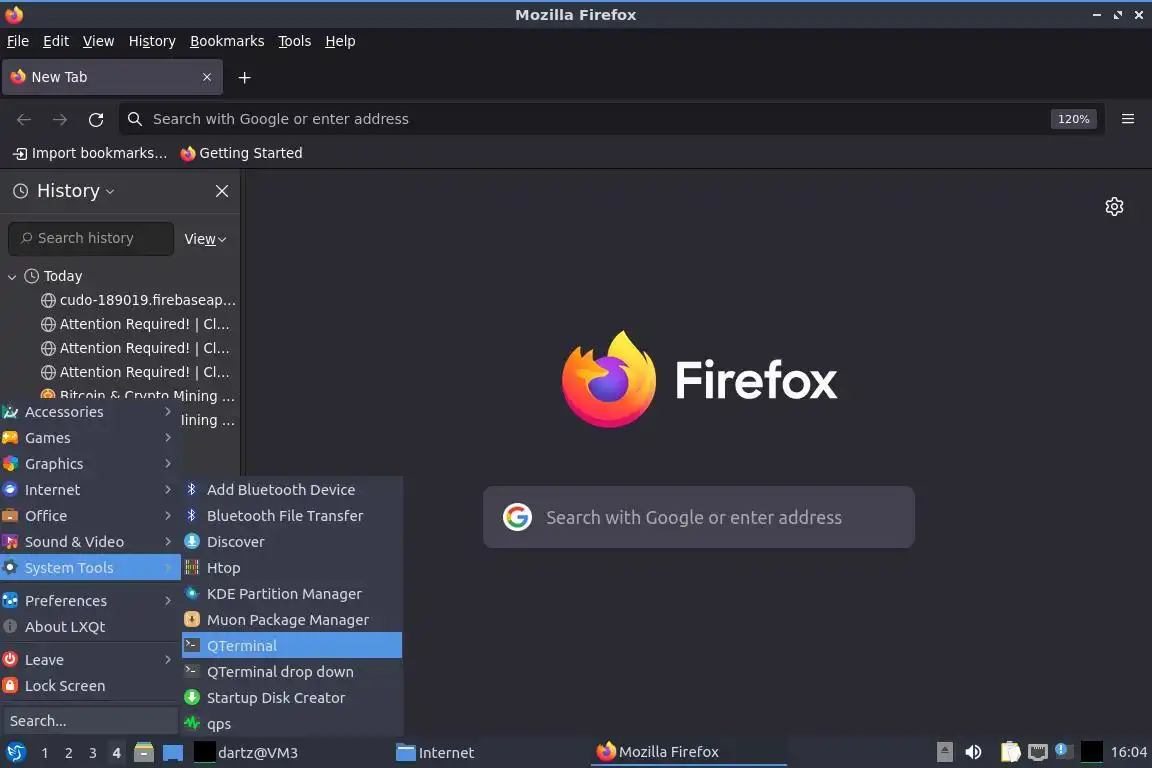This screenshot has width=1152, height=768.
Task: Open new tab with the plus icon
Action: pos(245,77)
